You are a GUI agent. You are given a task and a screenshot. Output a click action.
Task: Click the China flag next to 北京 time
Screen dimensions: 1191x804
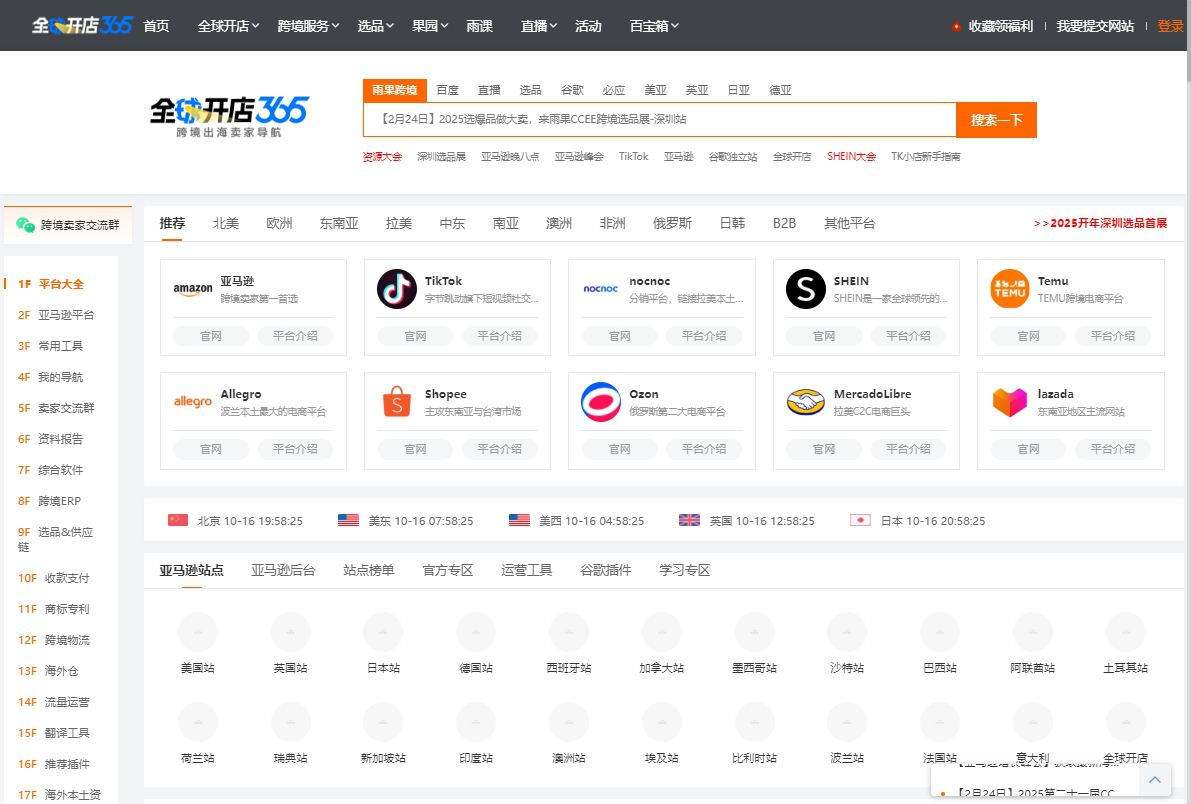click(178, 521)
